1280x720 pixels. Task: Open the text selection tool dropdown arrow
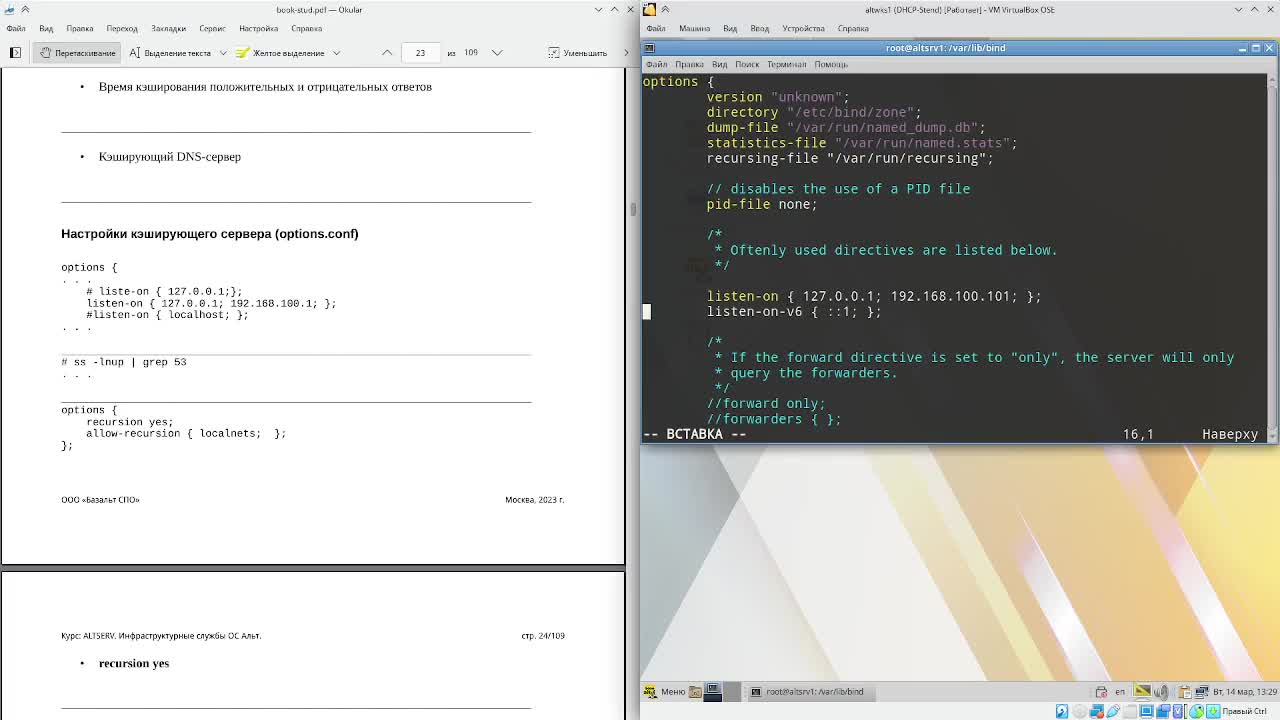pyautogui.click(x=222, y=52)
